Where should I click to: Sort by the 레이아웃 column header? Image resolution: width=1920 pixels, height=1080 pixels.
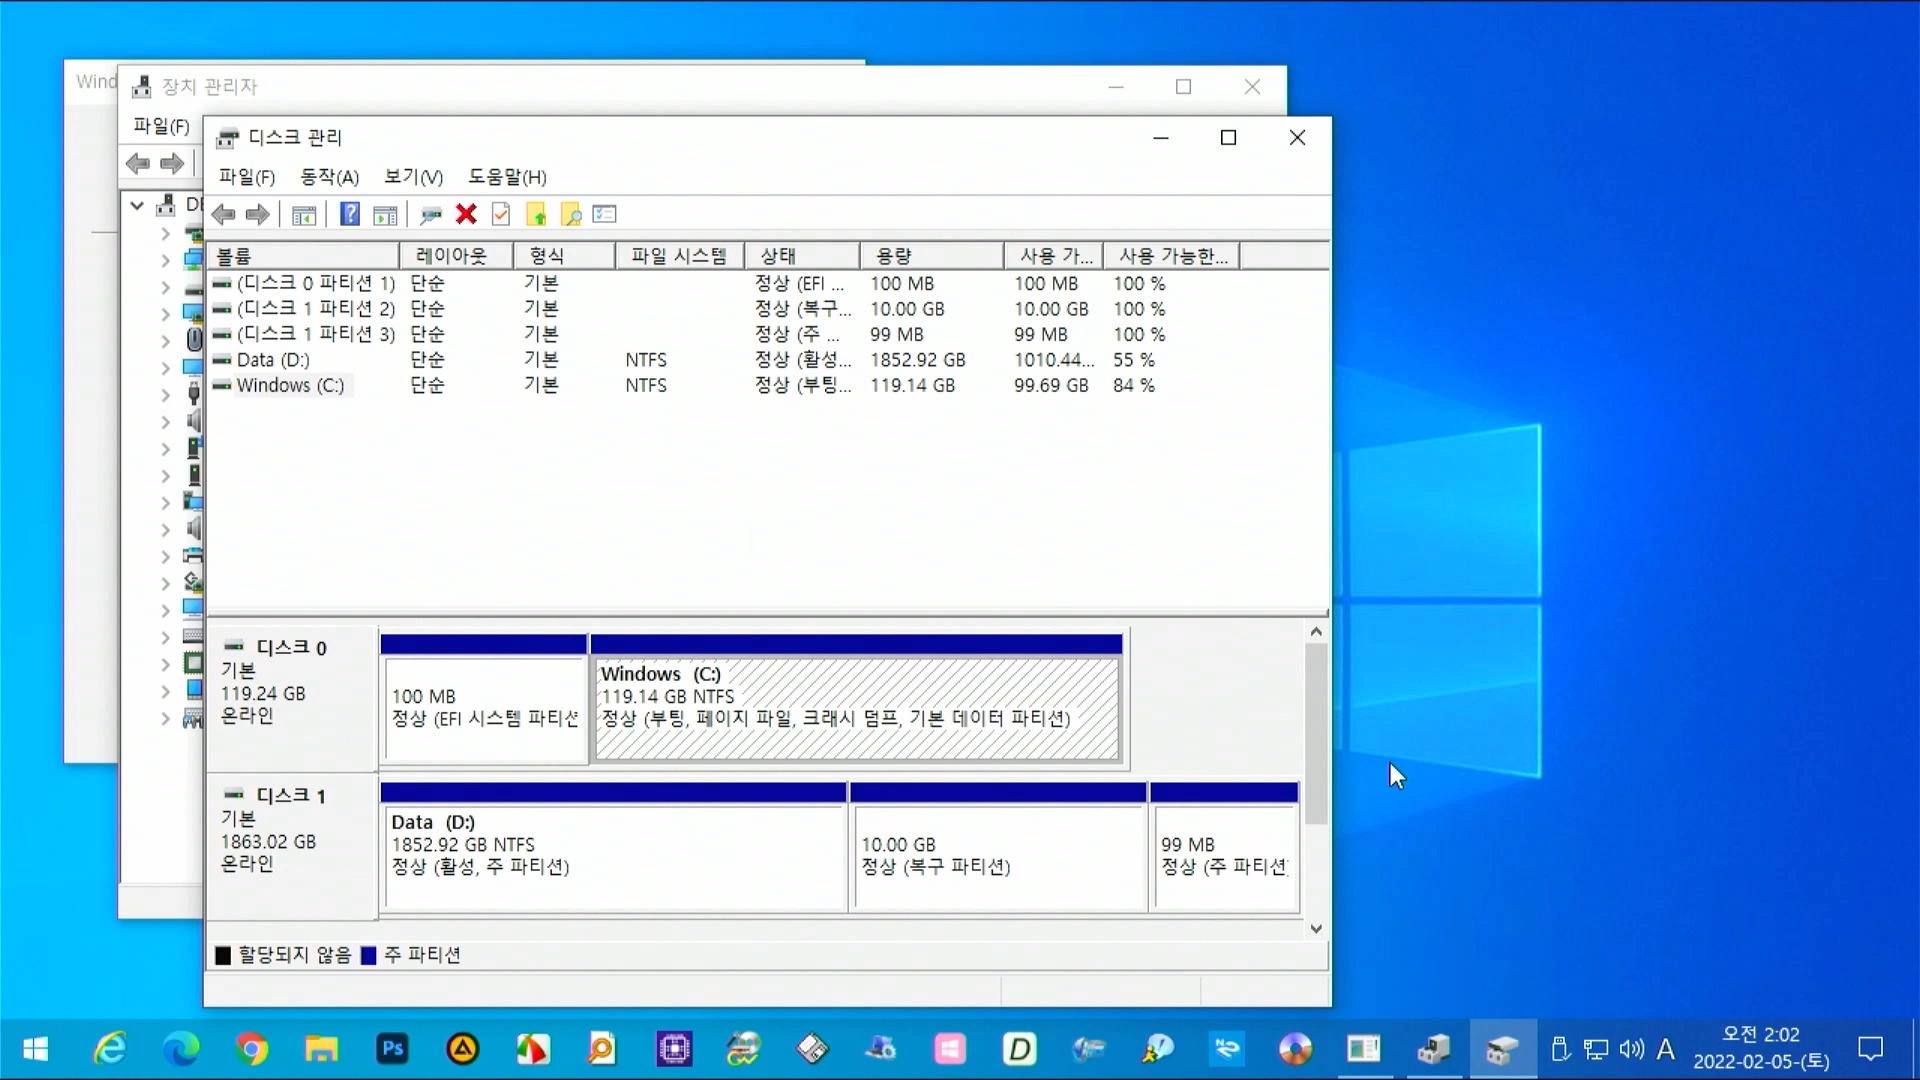tap(456, 256)
